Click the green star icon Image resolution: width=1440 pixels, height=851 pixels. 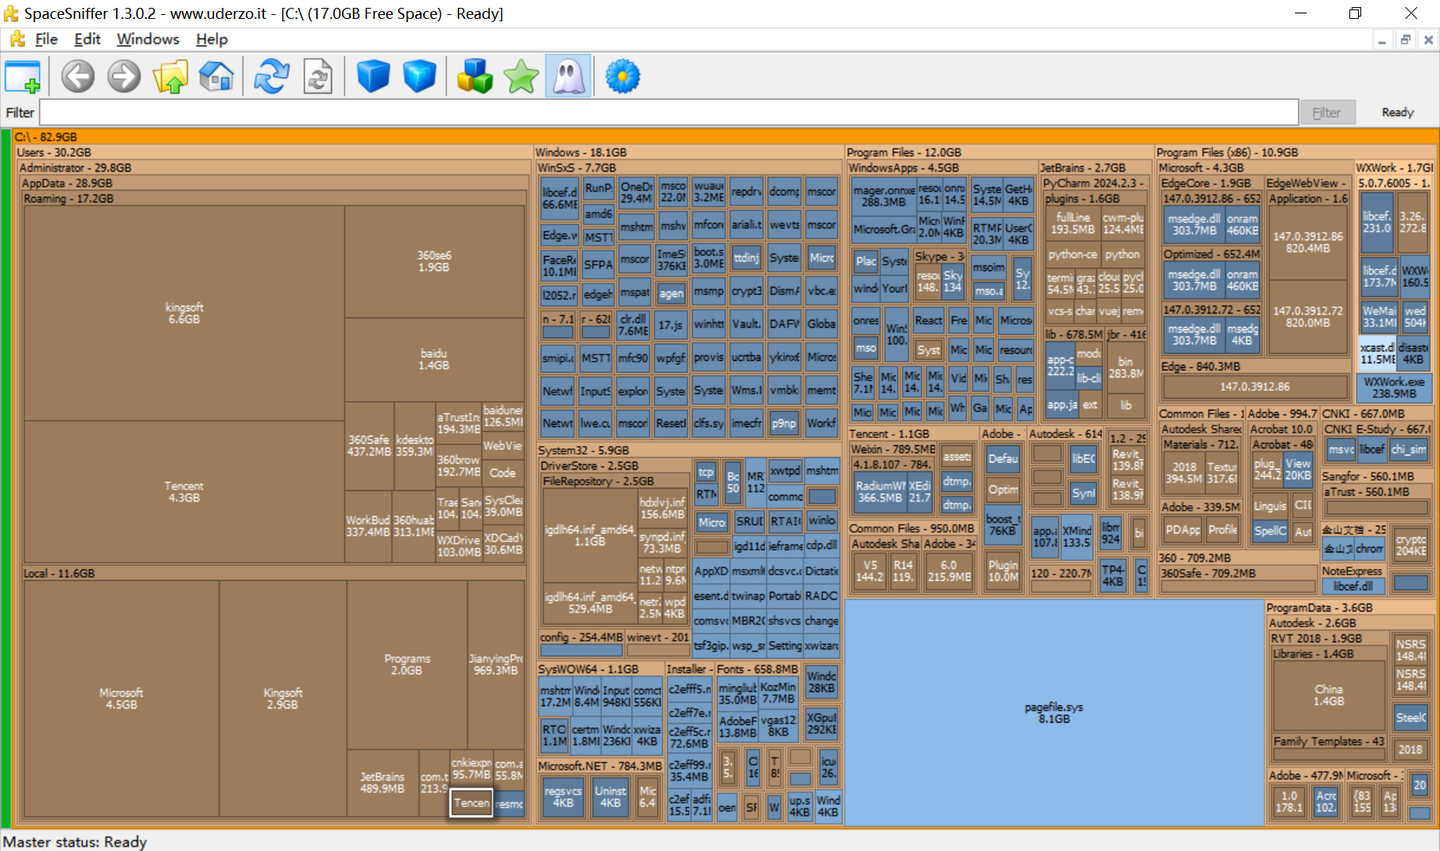(521, 77)
